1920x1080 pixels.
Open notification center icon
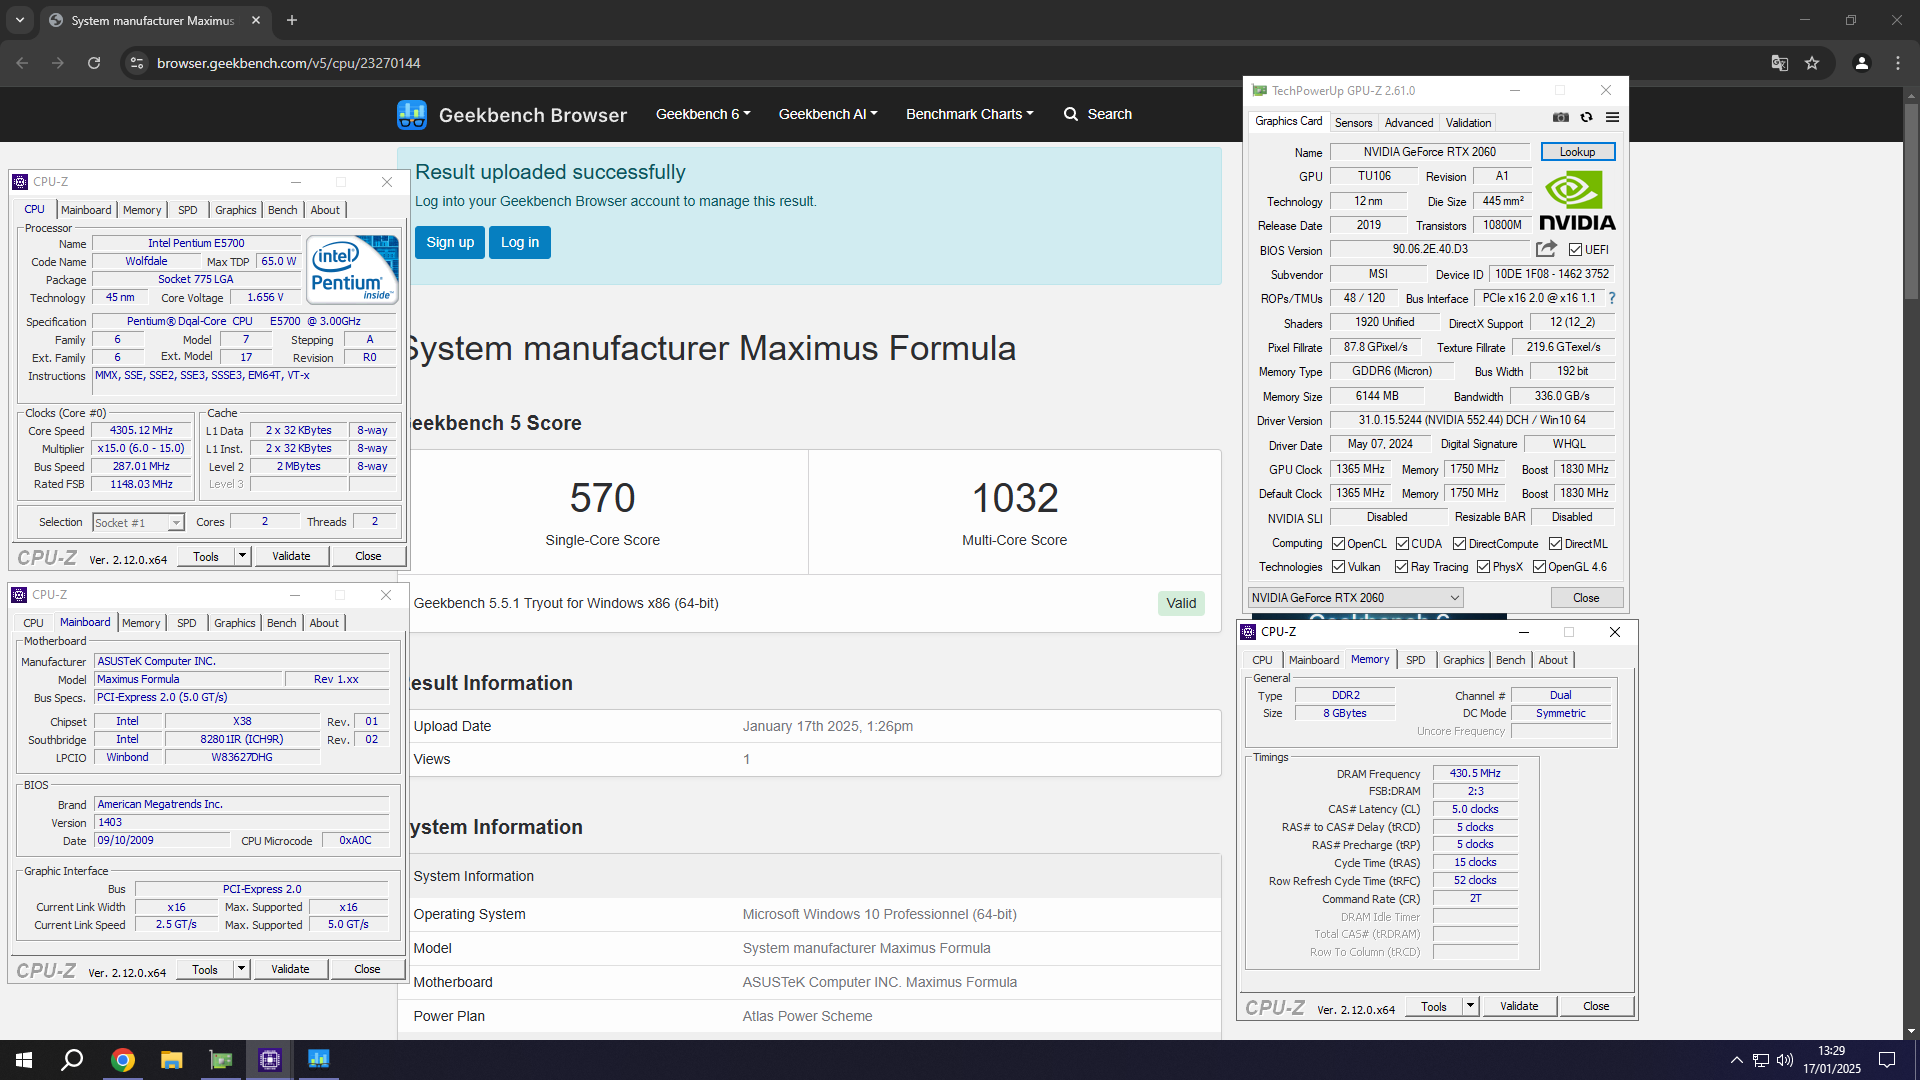tap(1887, 1060)
